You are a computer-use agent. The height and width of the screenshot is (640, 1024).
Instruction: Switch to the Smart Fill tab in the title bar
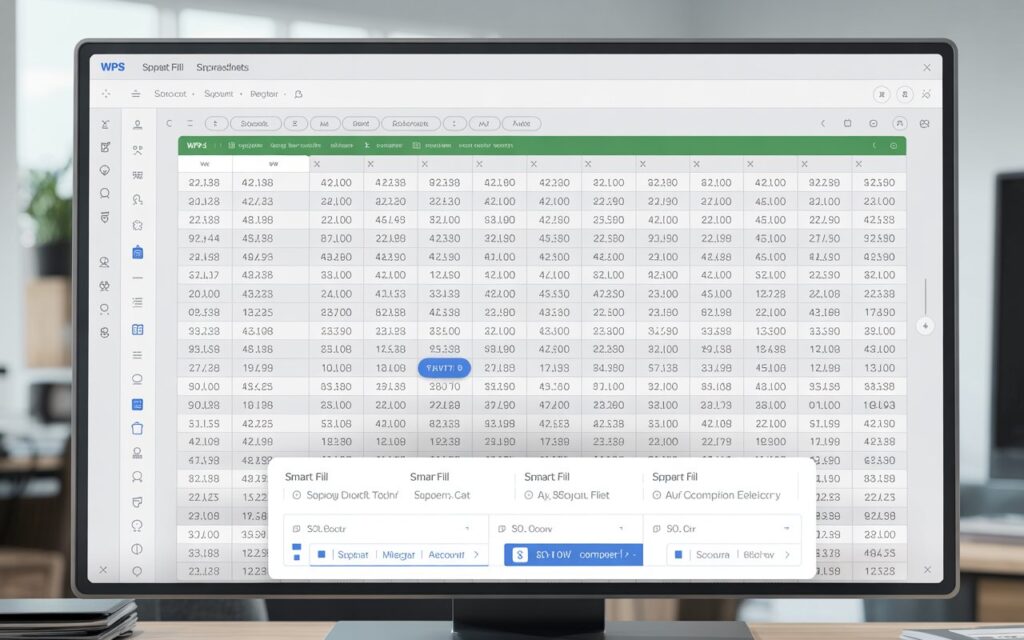click(163, 67)
